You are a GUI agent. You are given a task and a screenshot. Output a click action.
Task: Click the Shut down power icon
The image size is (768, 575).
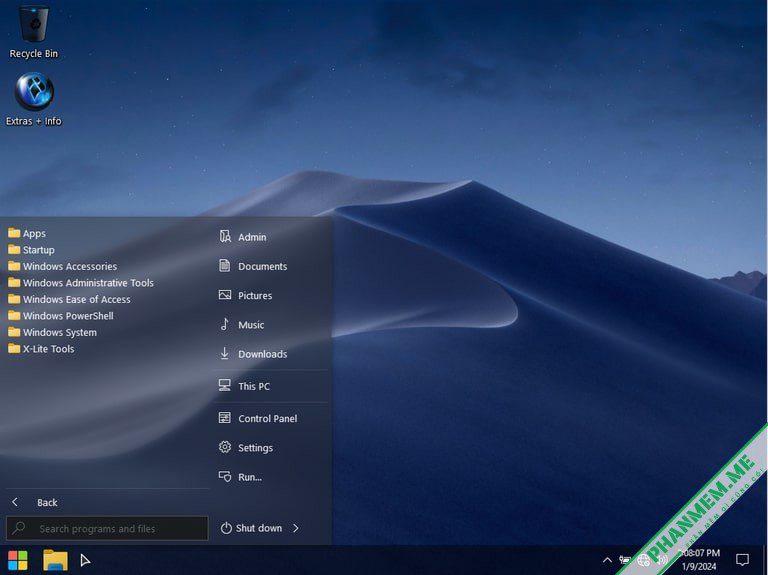tap(226, 528)
